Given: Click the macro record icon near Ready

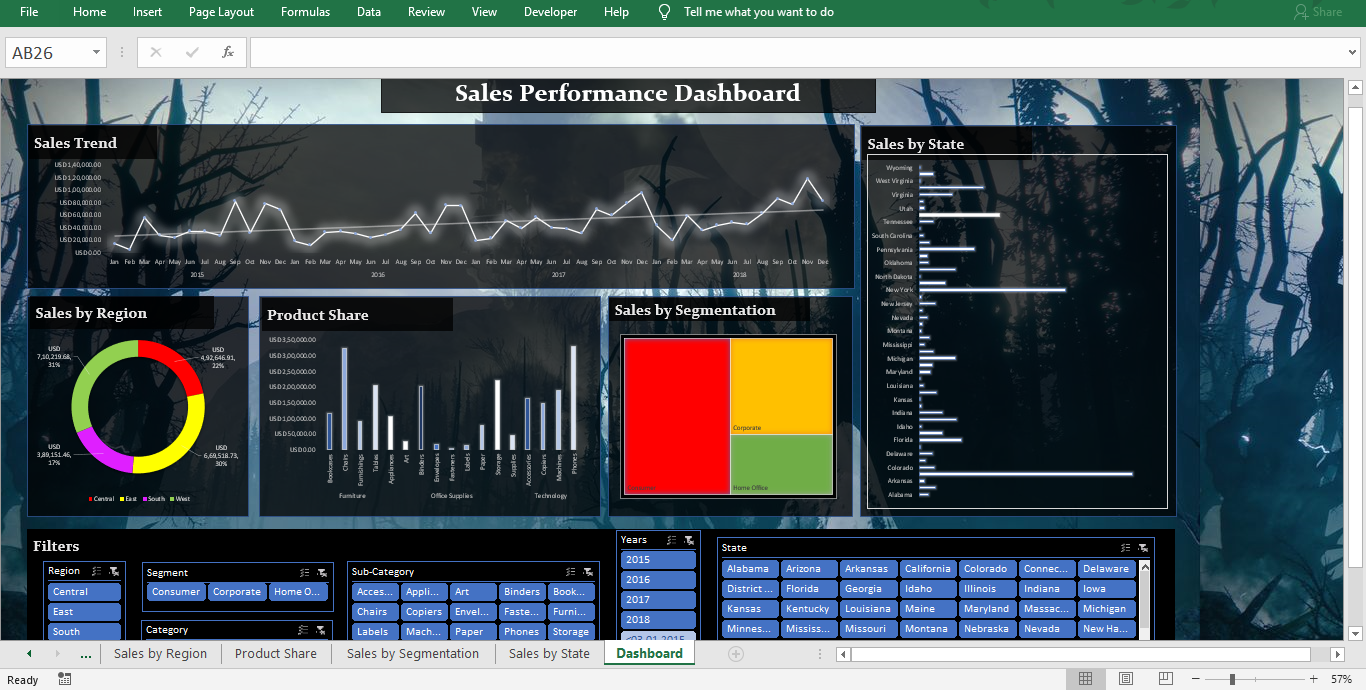Looking at the screenshot, I should 63,679.
